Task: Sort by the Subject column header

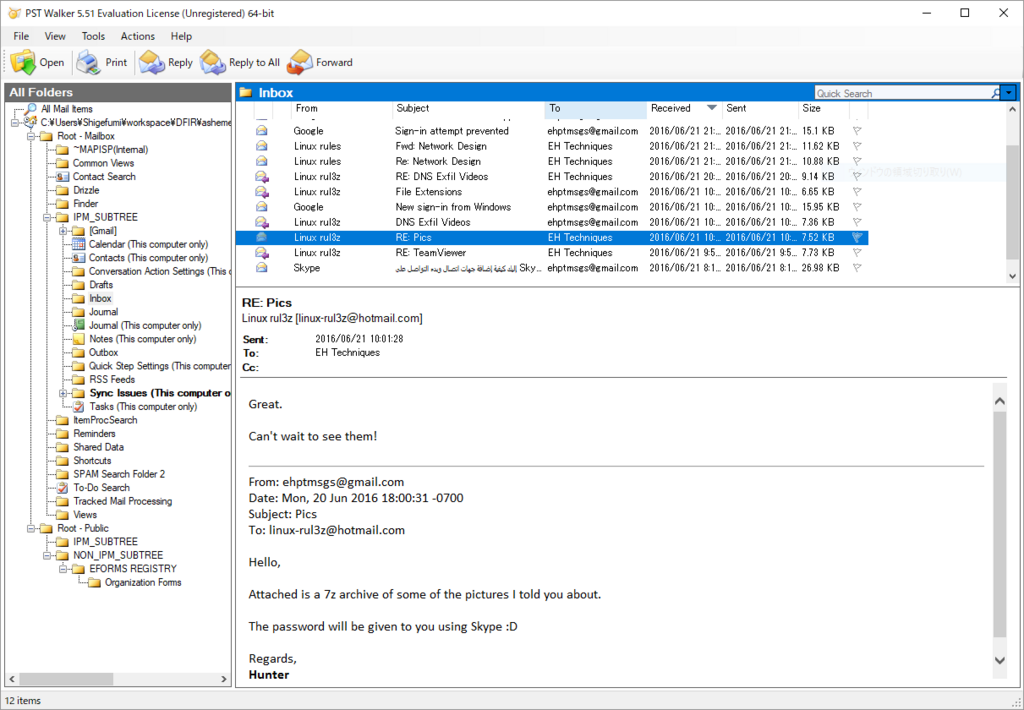Action: (468, 108)
